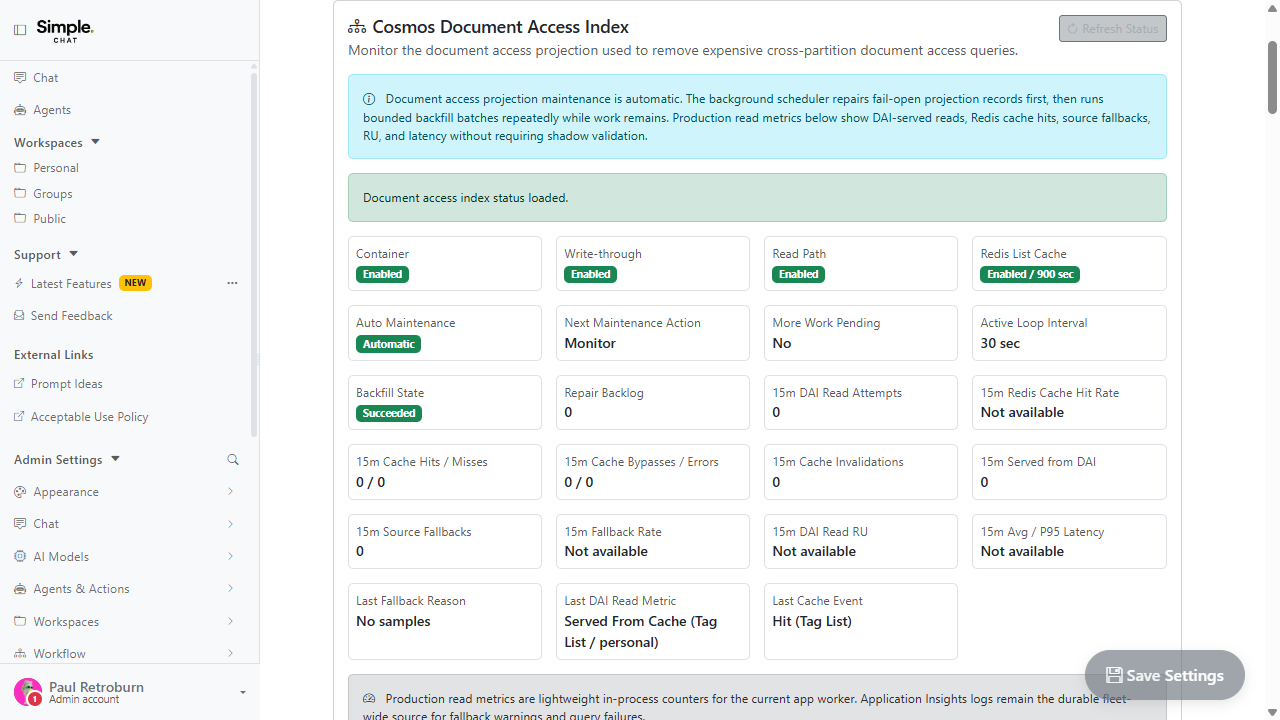Screen dimensions: 1280x720
Task: Click the Next Maintenance Action 'Monitor' value
Action: (x=590, y=343)
